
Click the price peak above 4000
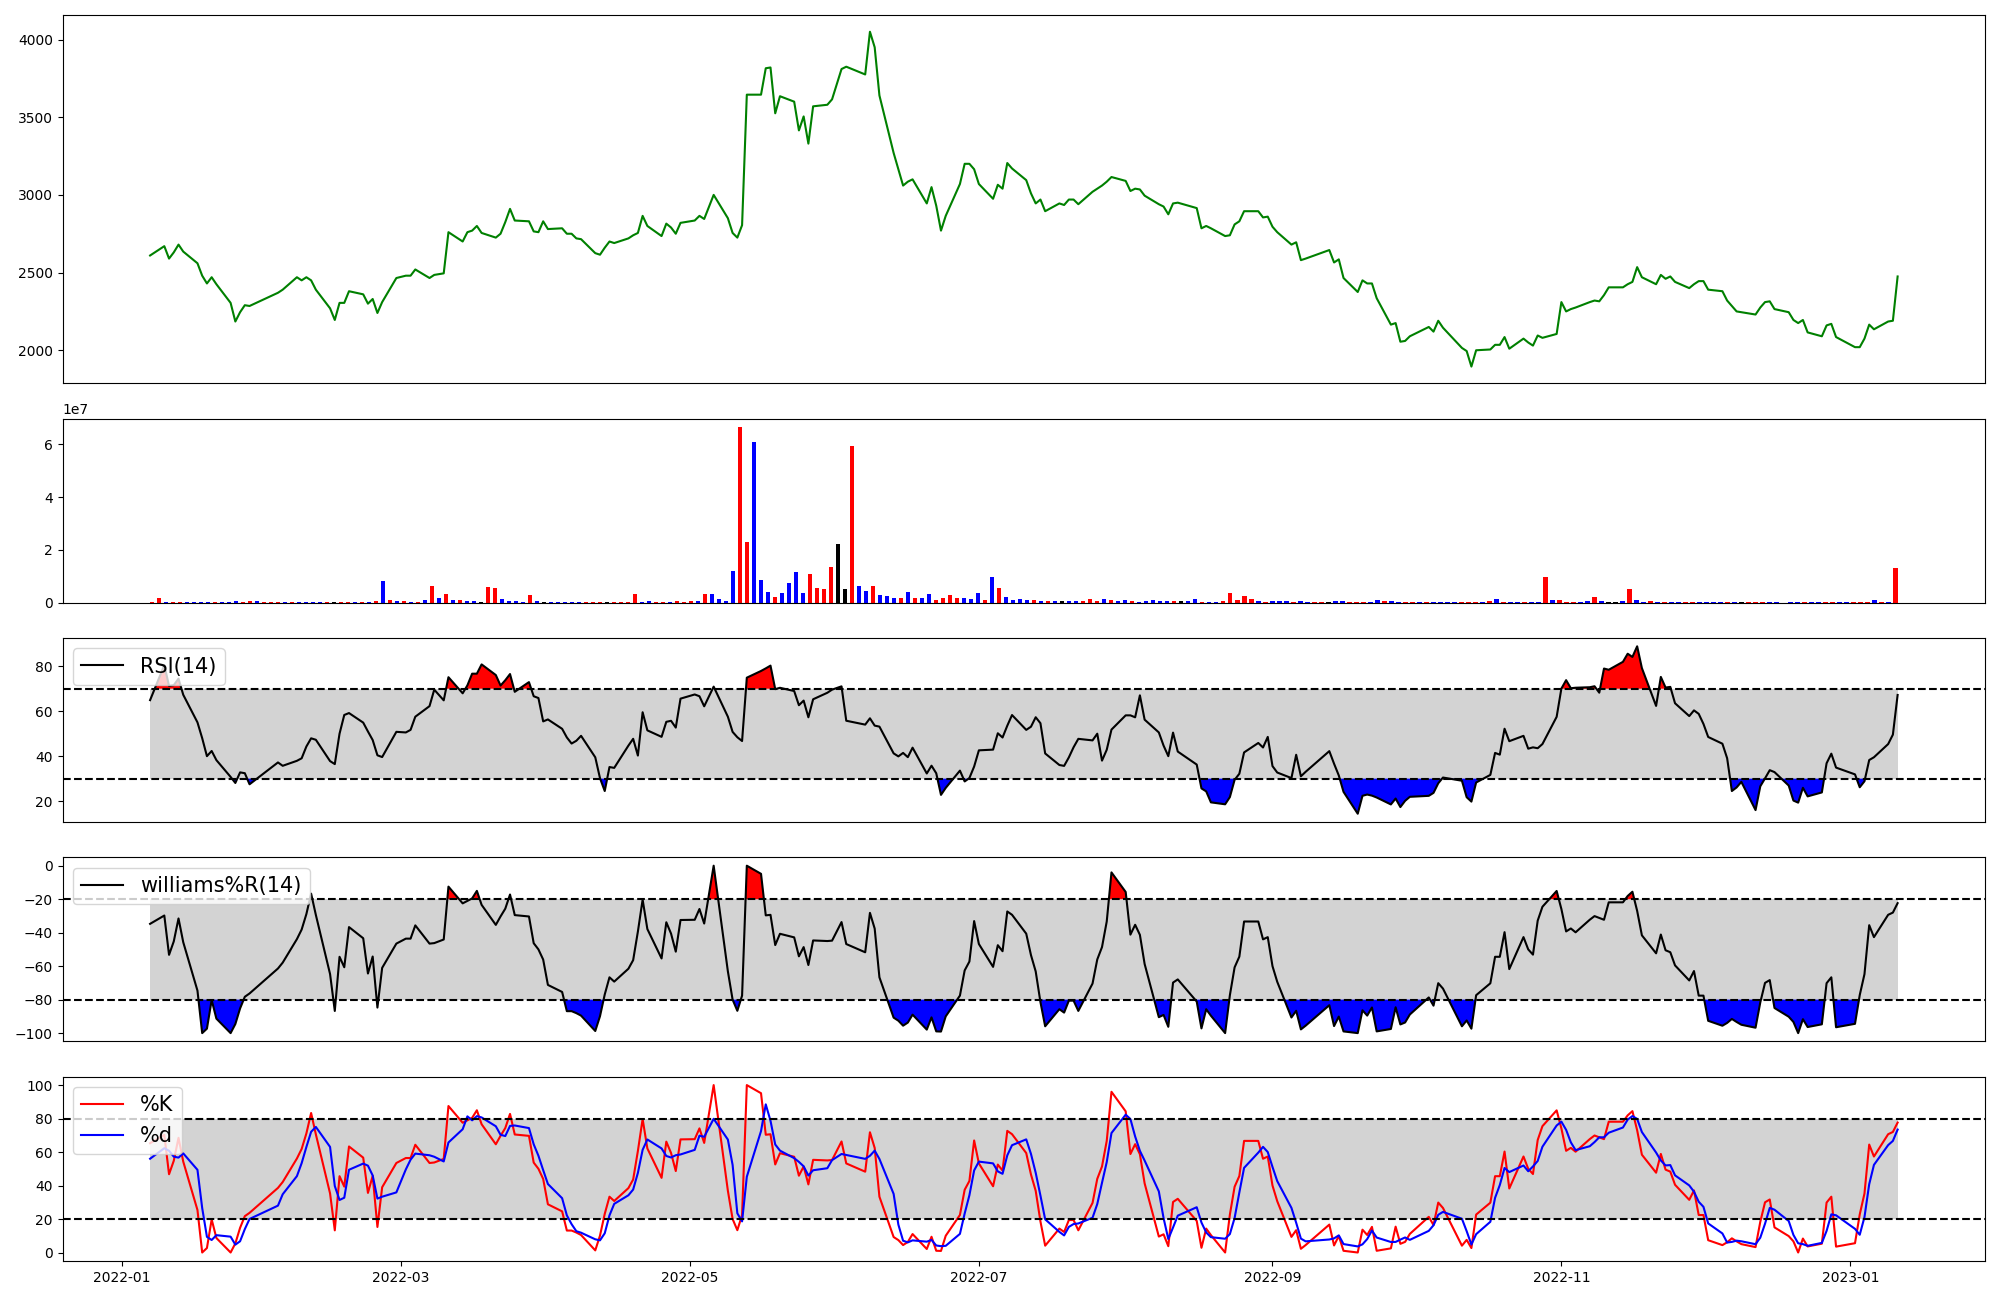click(x=870, y=33)
